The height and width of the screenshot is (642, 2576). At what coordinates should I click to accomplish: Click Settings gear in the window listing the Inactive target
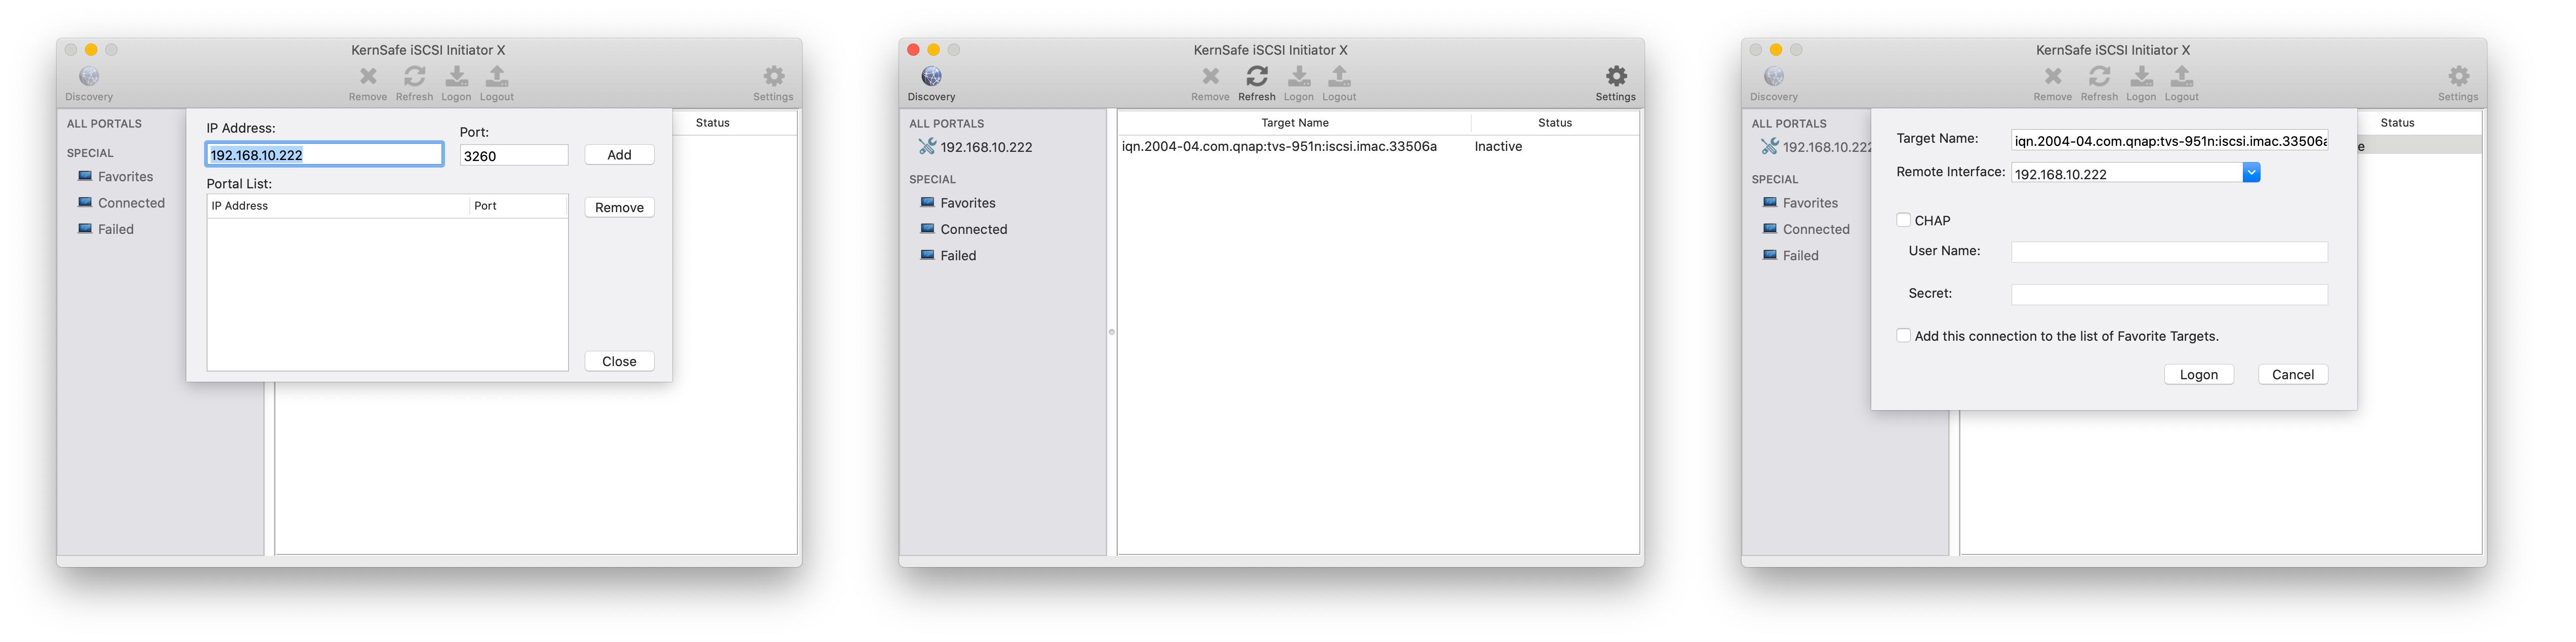1615,77
